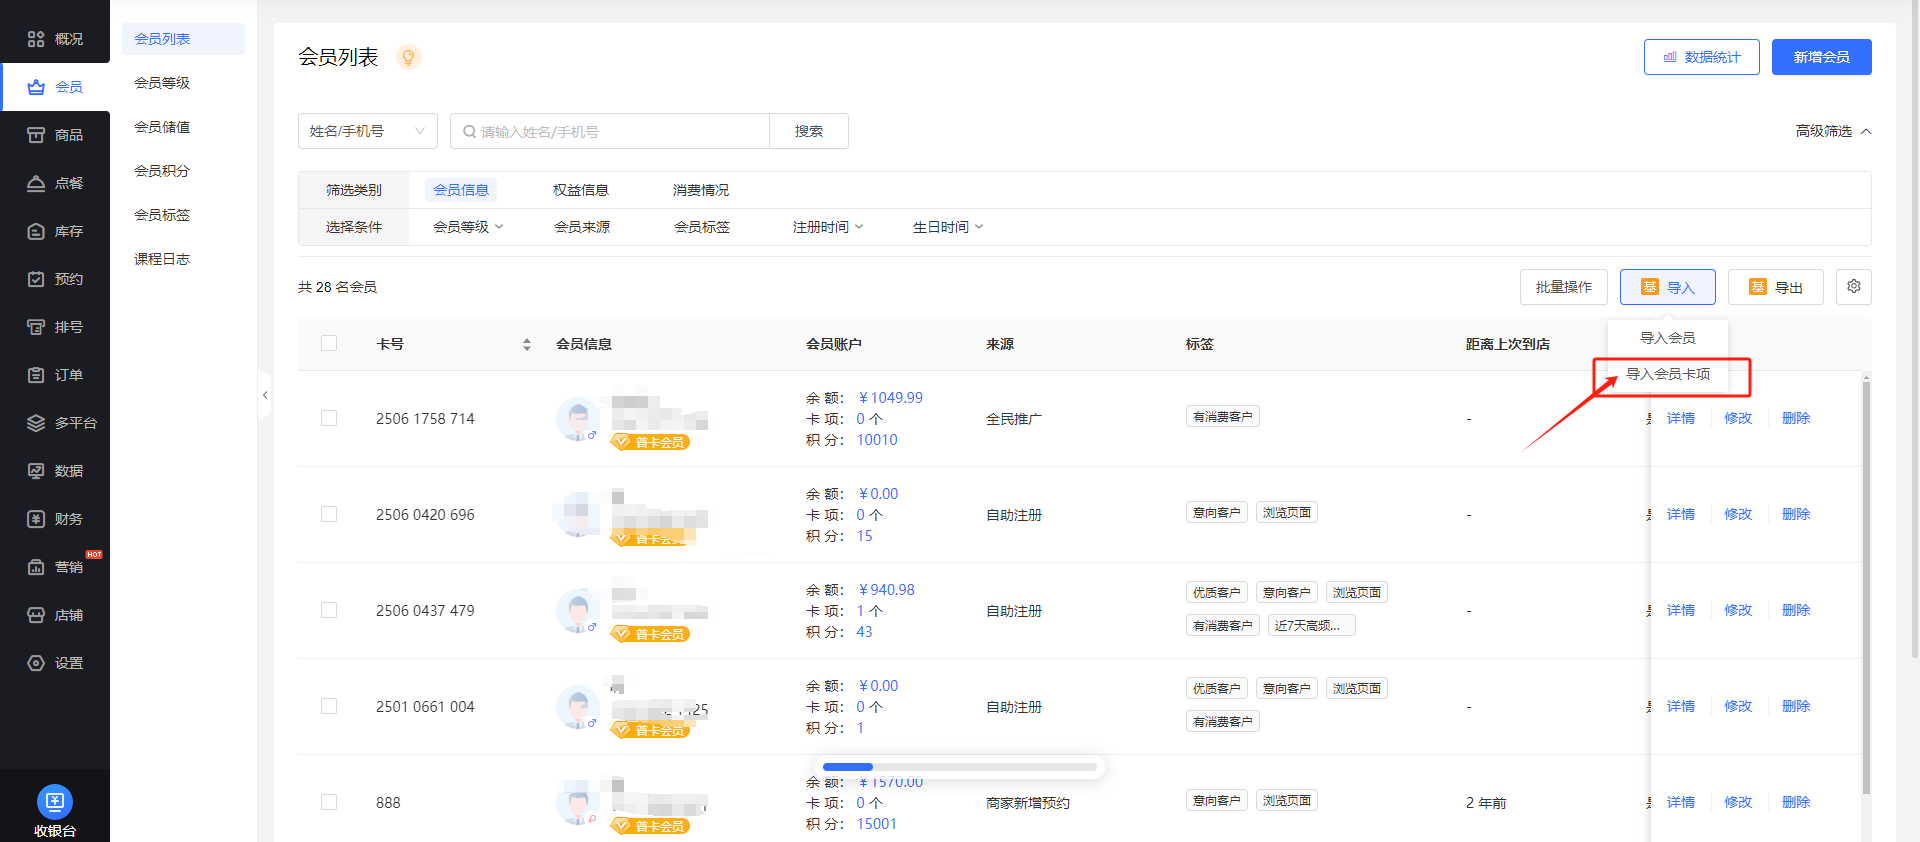The image size is (1920, 842).
Task: Open the 姓名/手机号 search type dropdown
Action: pyautogui.click(x=367, y=131)
